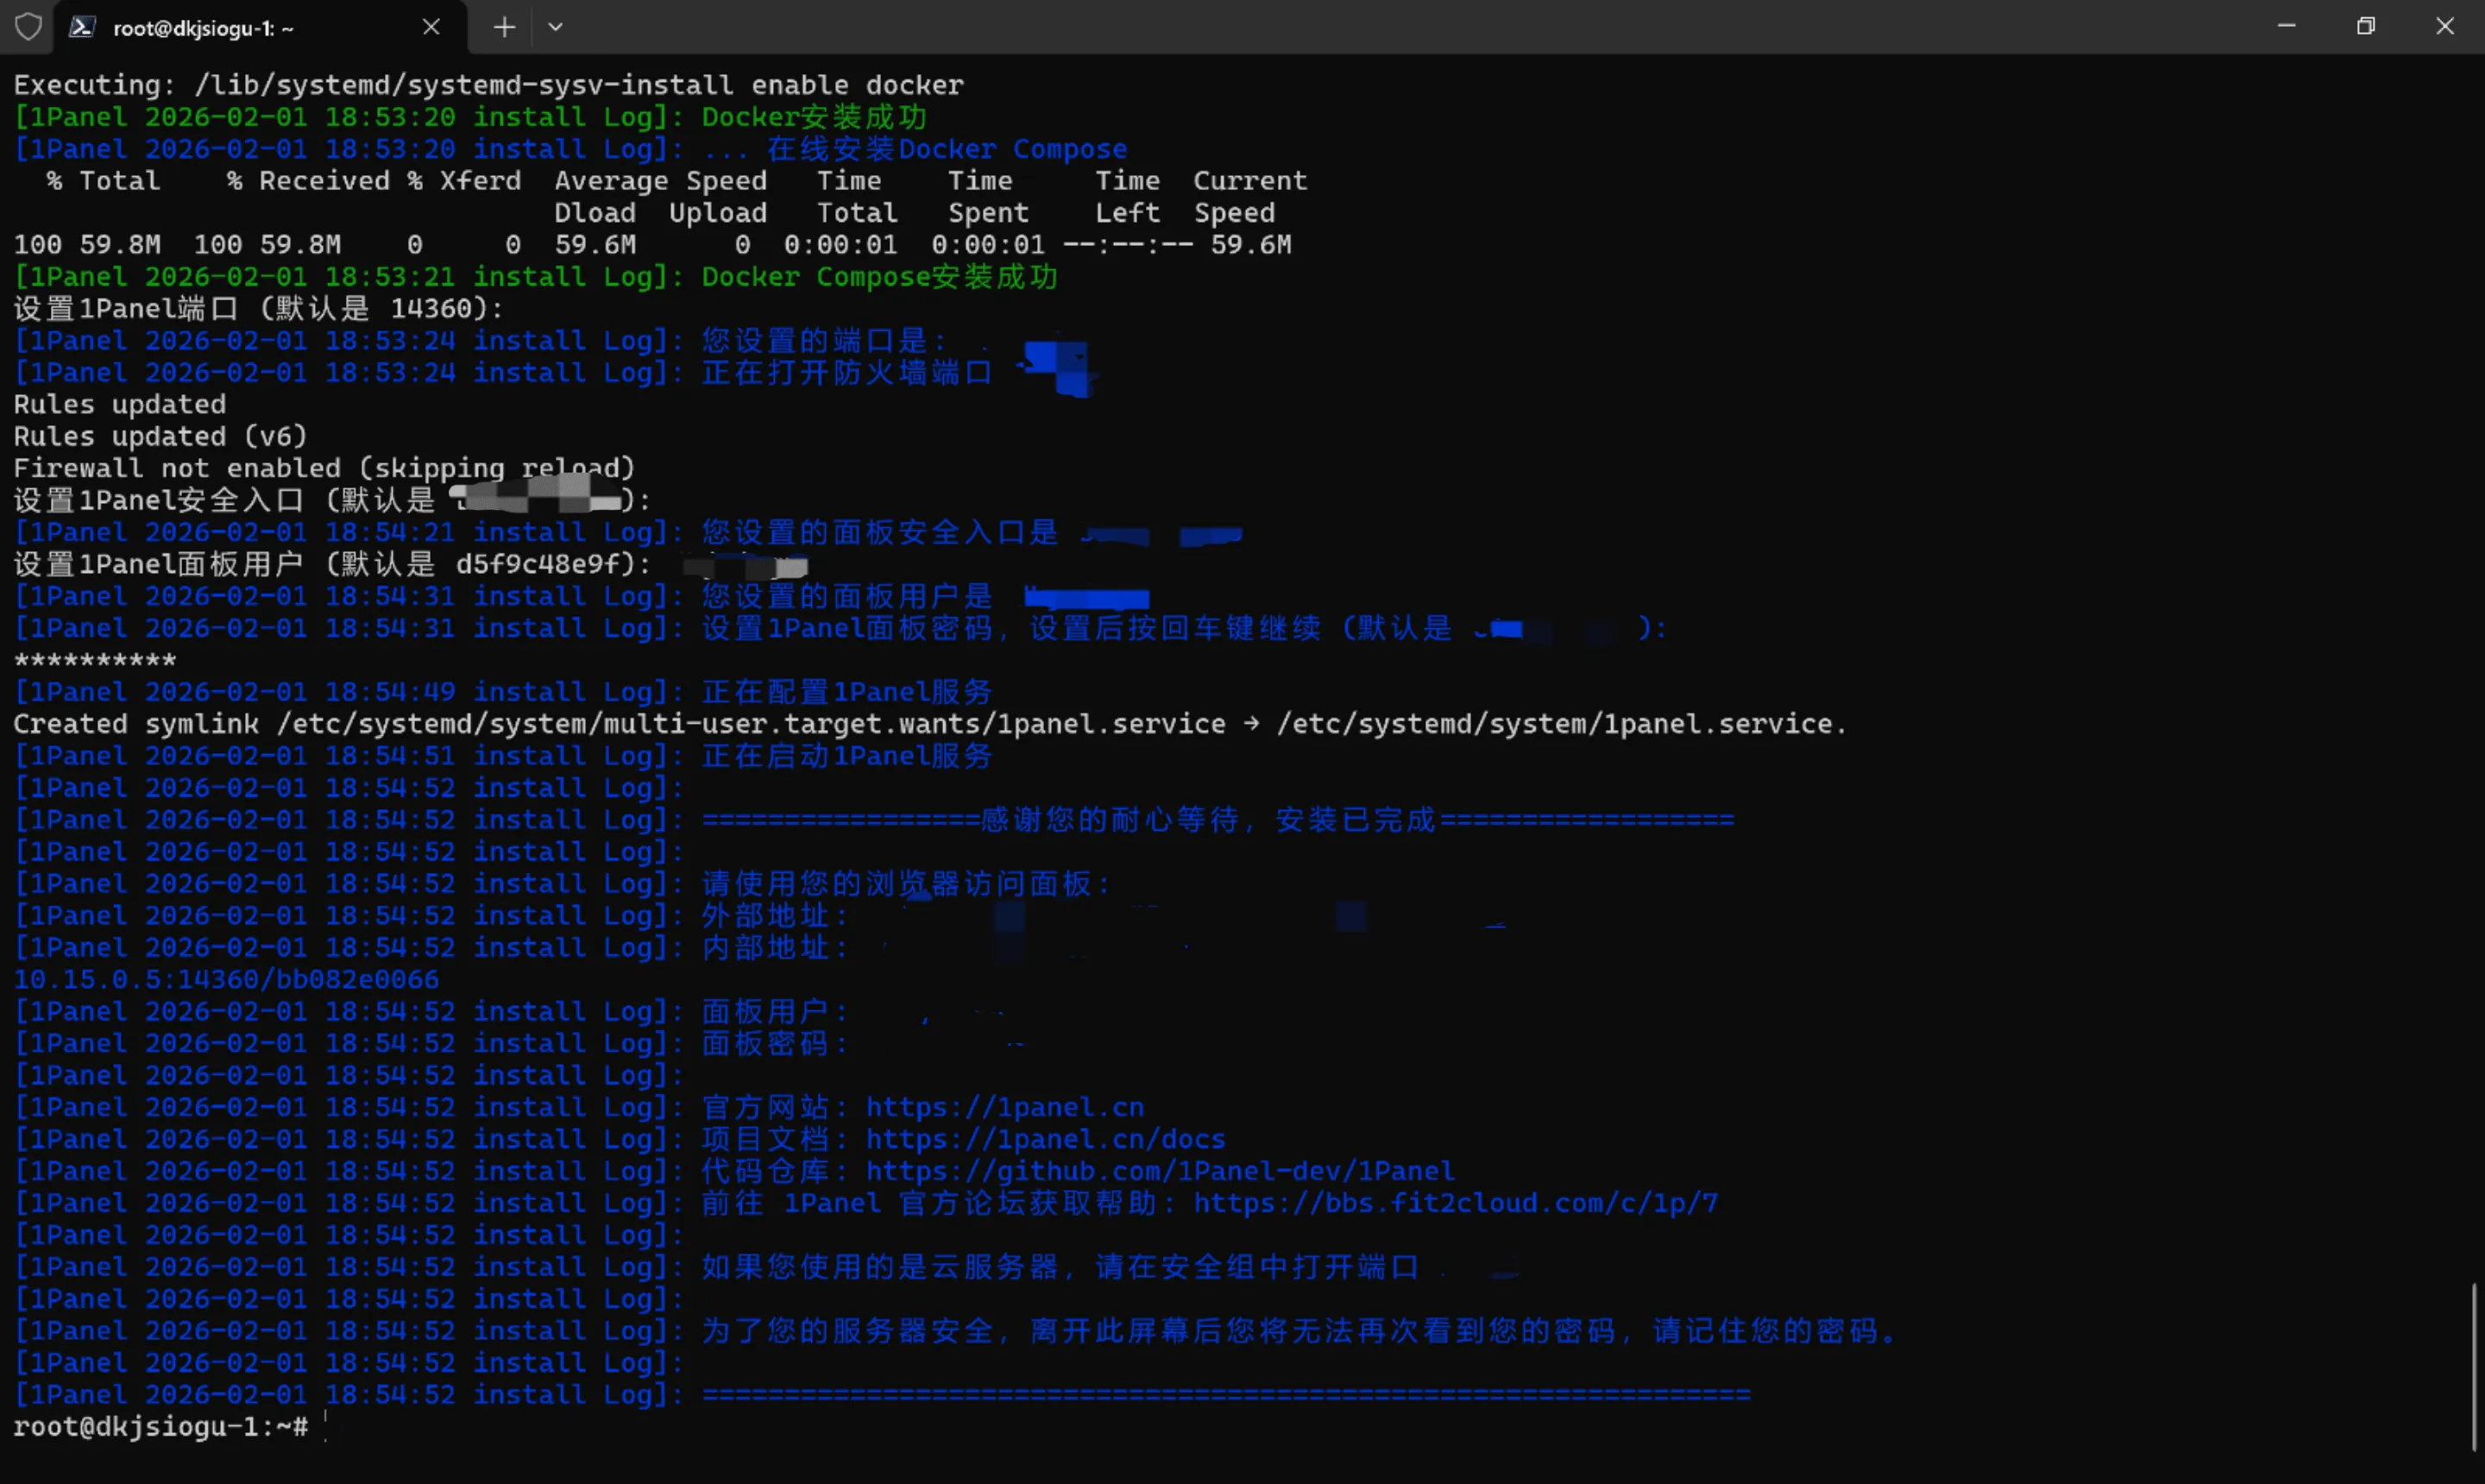The width and height of the screenshot is (2485, 1484).
Task: Expand the new tab profile dropdown
Action: pyautogui.click(x=555, y=27)
